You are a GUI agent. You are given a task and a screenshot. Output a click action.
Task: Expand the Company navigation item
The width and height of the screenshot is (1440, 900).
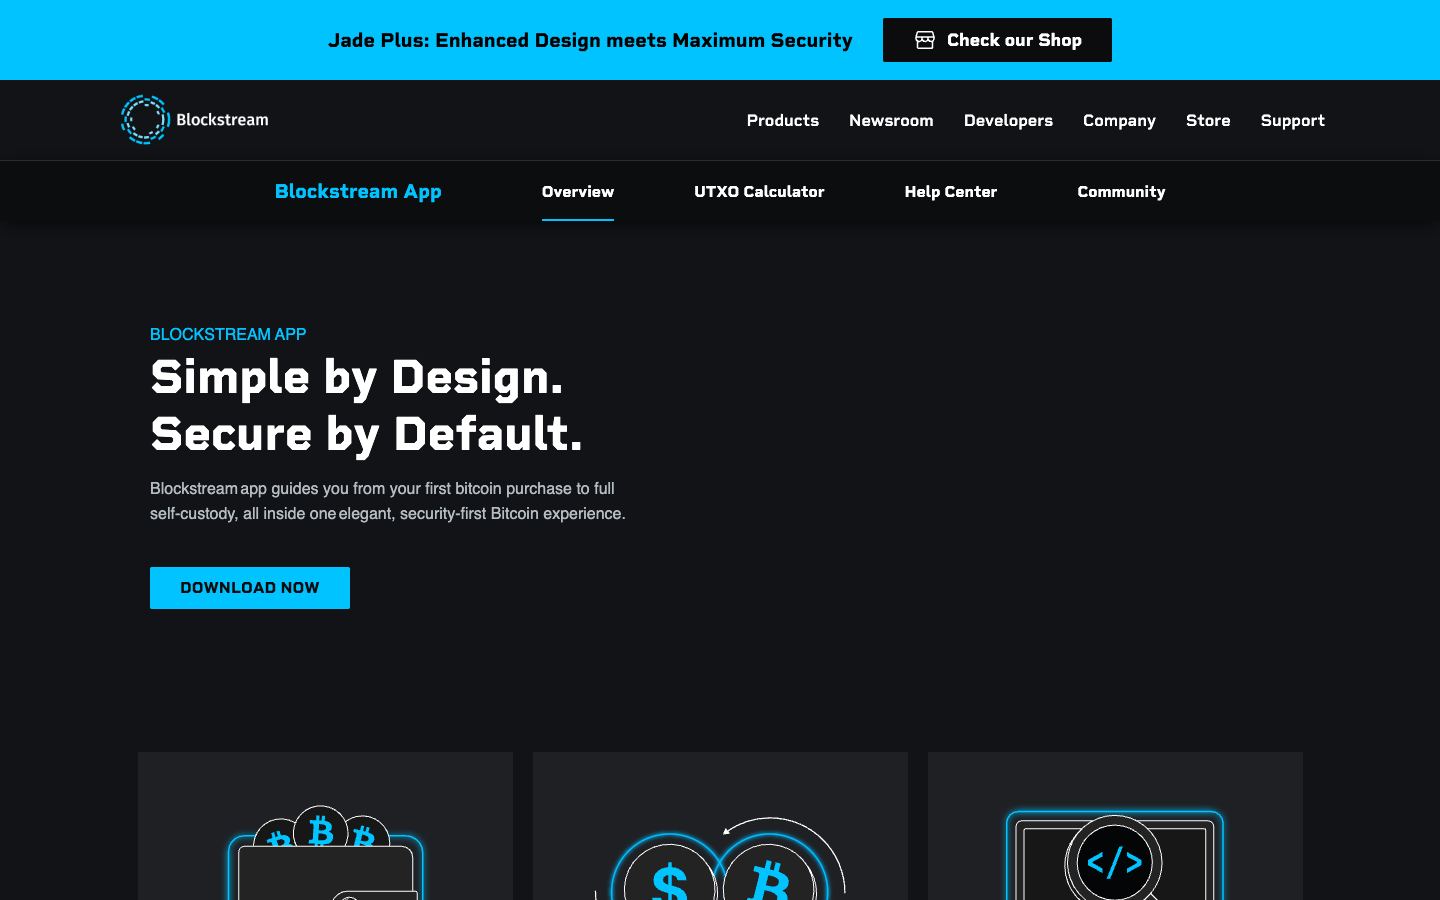1119,120
